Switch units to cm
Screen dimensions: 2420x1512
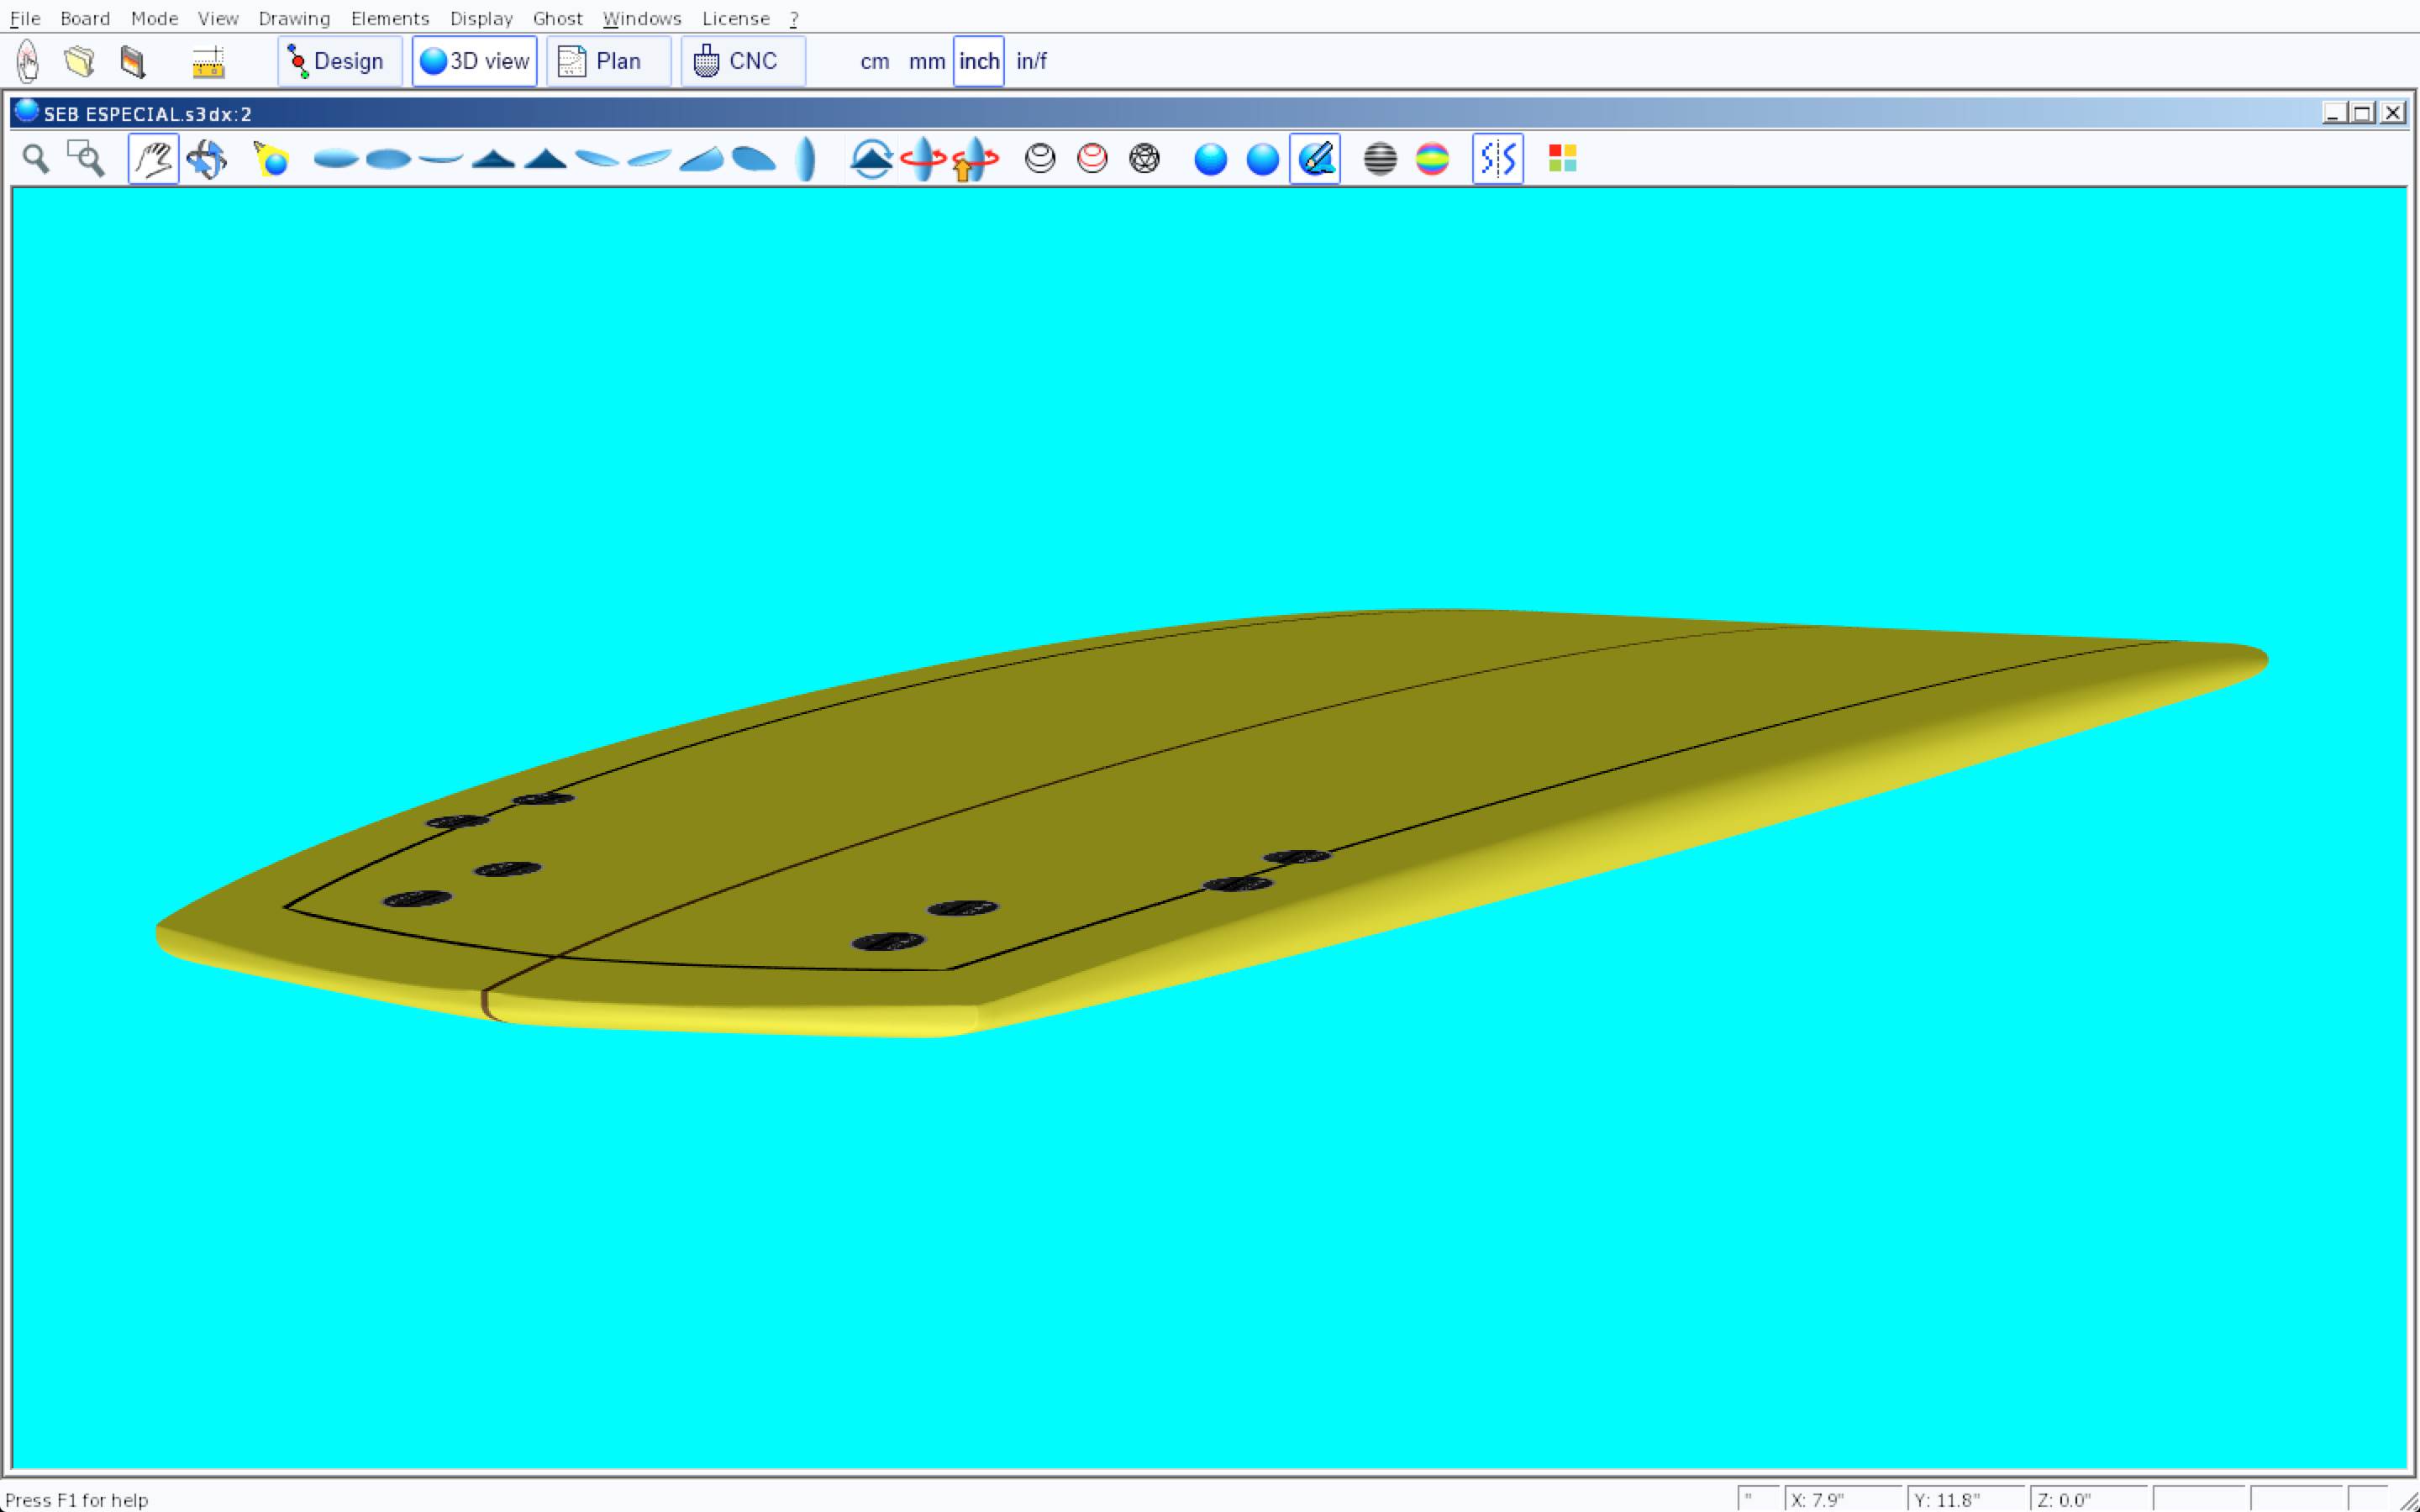(874, 62)
